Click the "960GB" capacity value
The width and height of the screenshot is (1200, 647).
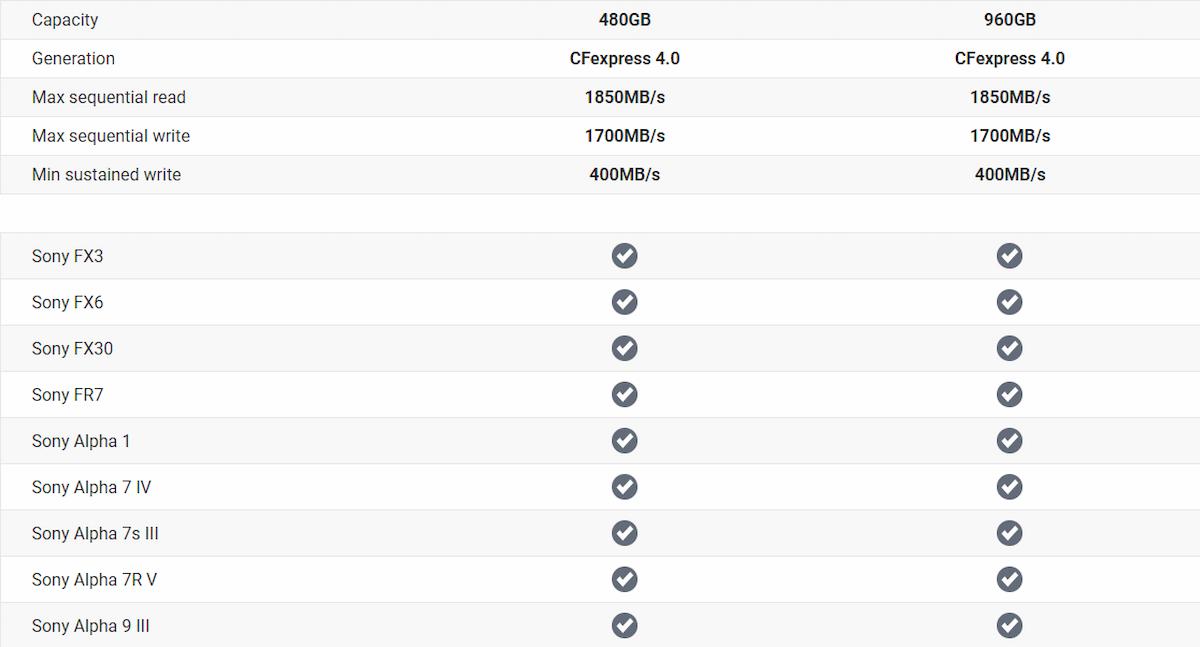coord(1010,20)
